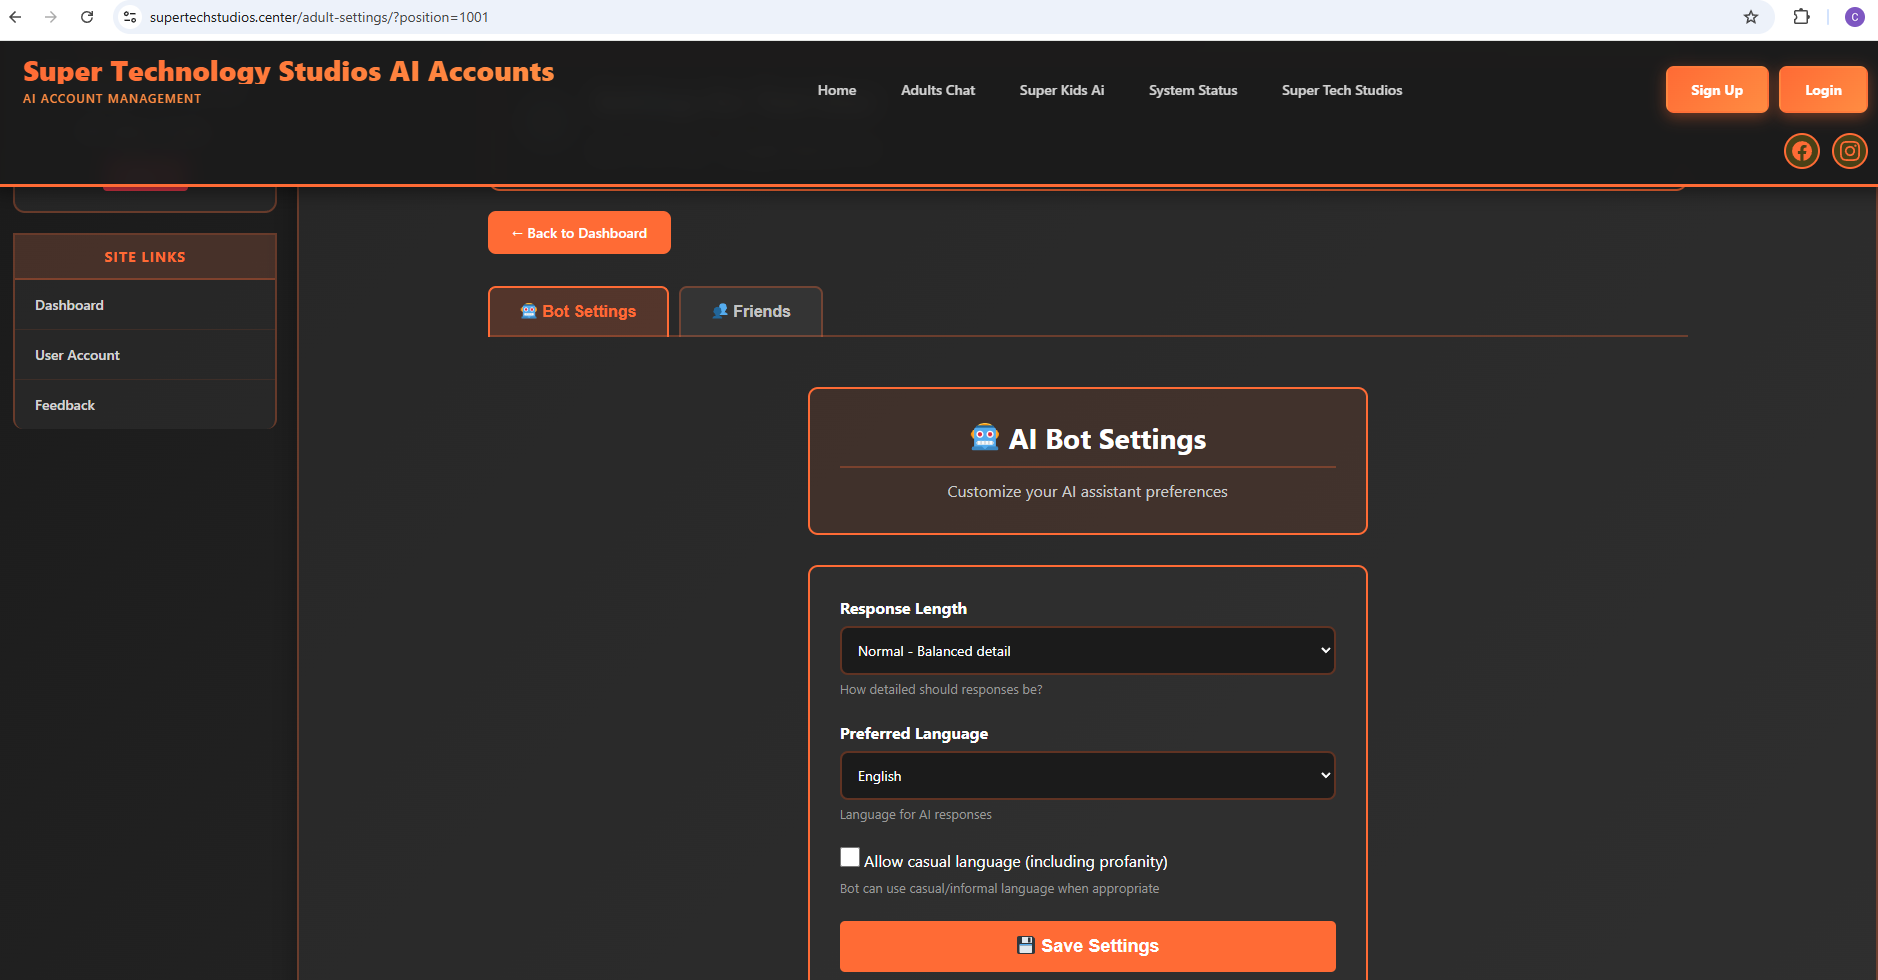This screenshot has height=980, width=1878.
Task: Open the Instagram social icon
Action: [1849, 151]
